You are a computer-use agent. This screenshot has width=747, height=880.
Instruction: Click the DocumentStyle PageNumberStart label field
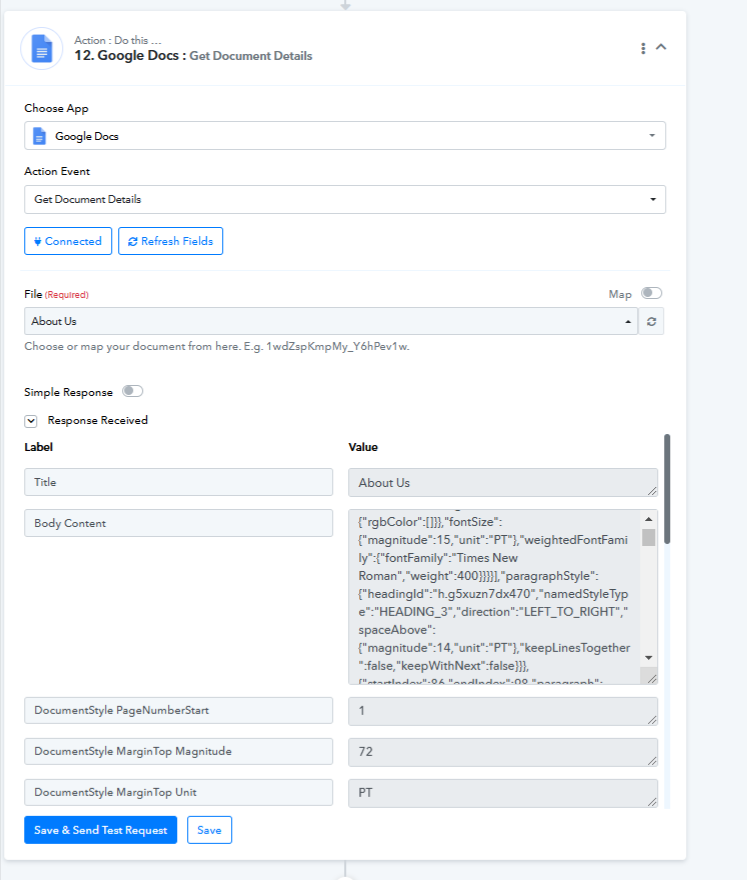(178, 711)
